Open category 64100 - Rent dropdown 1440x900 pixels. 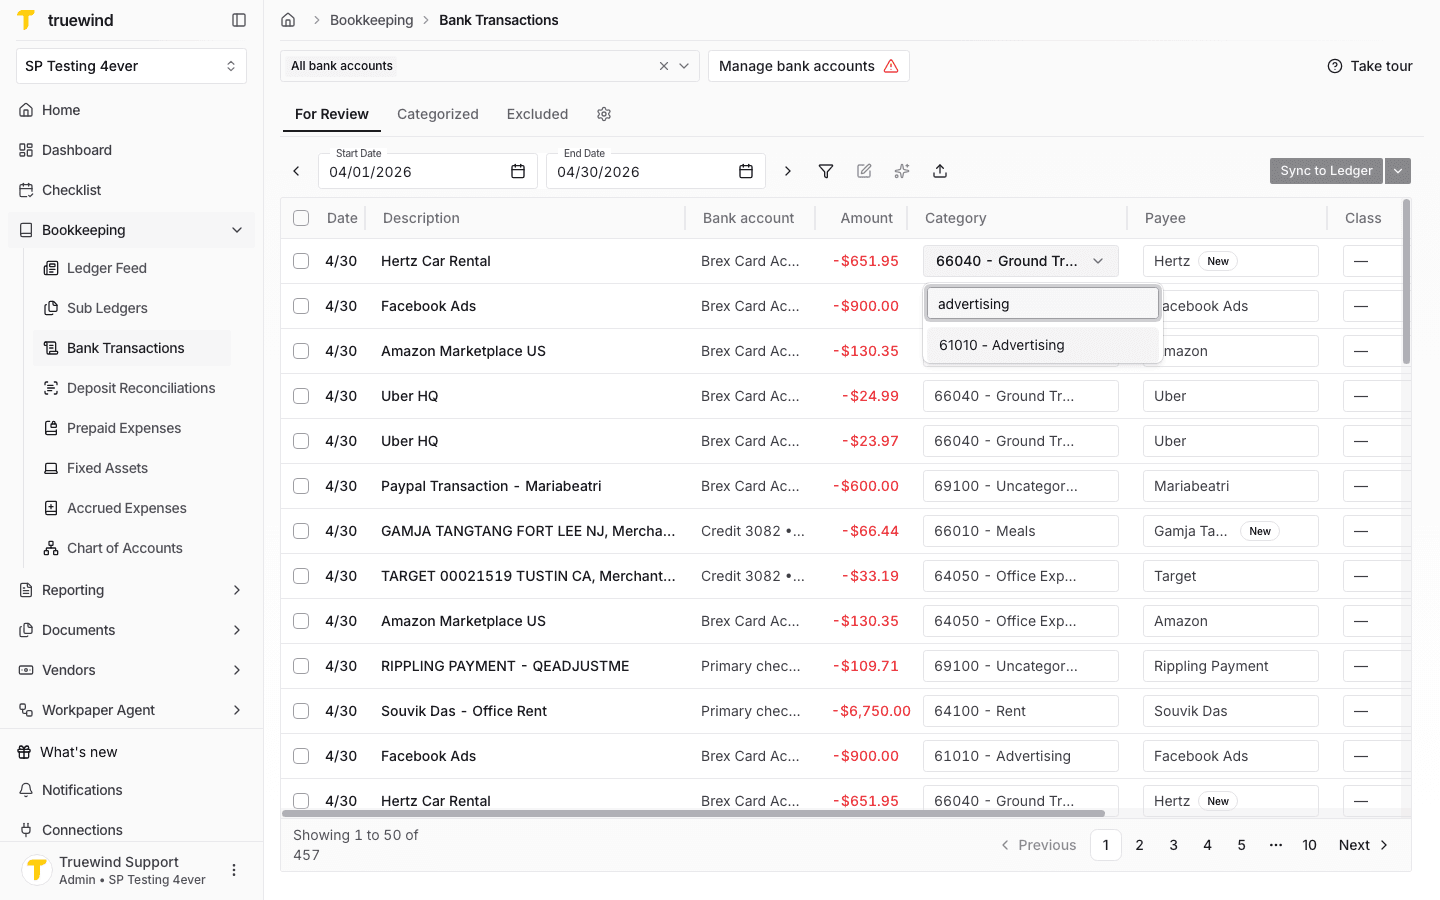1021,711
